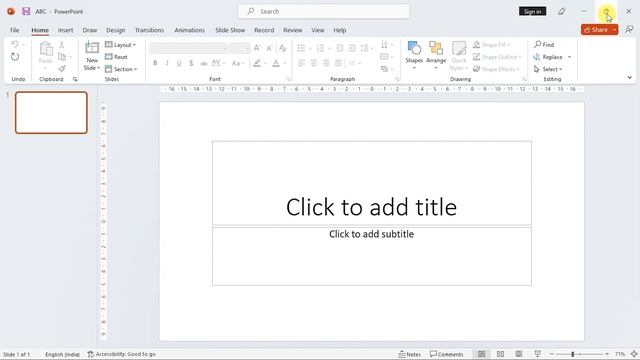Switch to the Insert tab
Viewport: 640px width, 360px height.
point(65,30)
